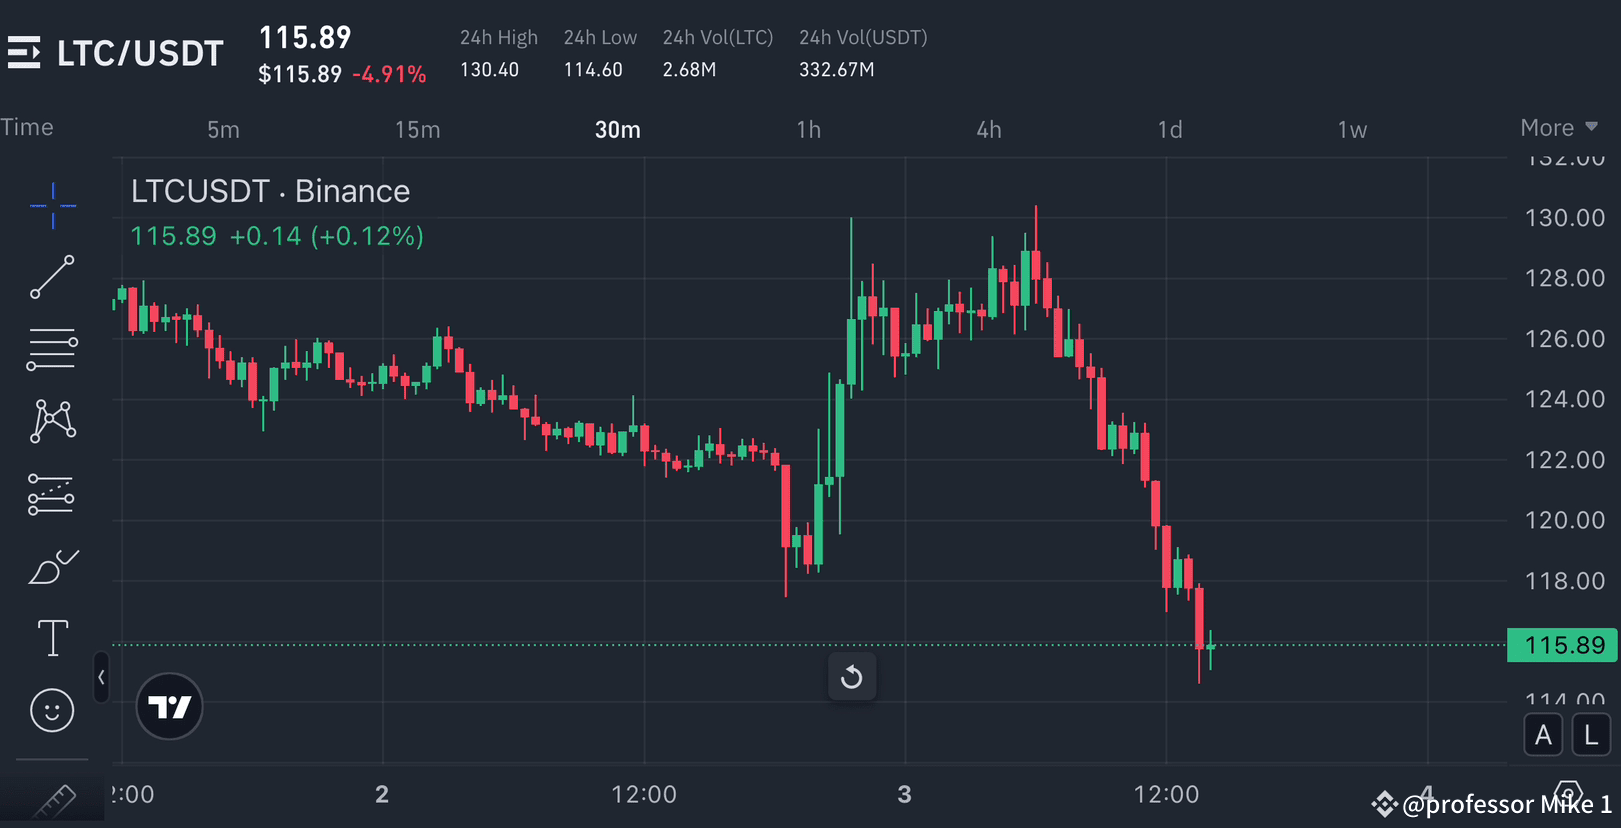Switch to the 5m timeframe tab
Screen dimensions: 1621x828
coord(222,128)
